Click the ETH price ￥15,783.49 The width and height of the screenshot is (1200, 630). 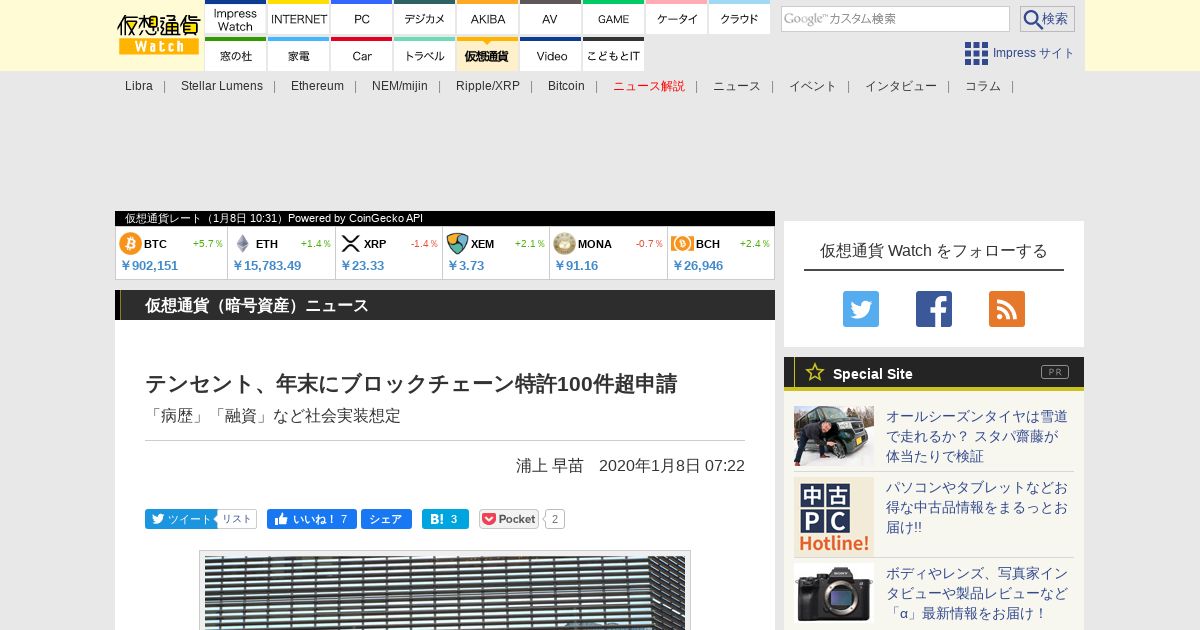[267, 265]
